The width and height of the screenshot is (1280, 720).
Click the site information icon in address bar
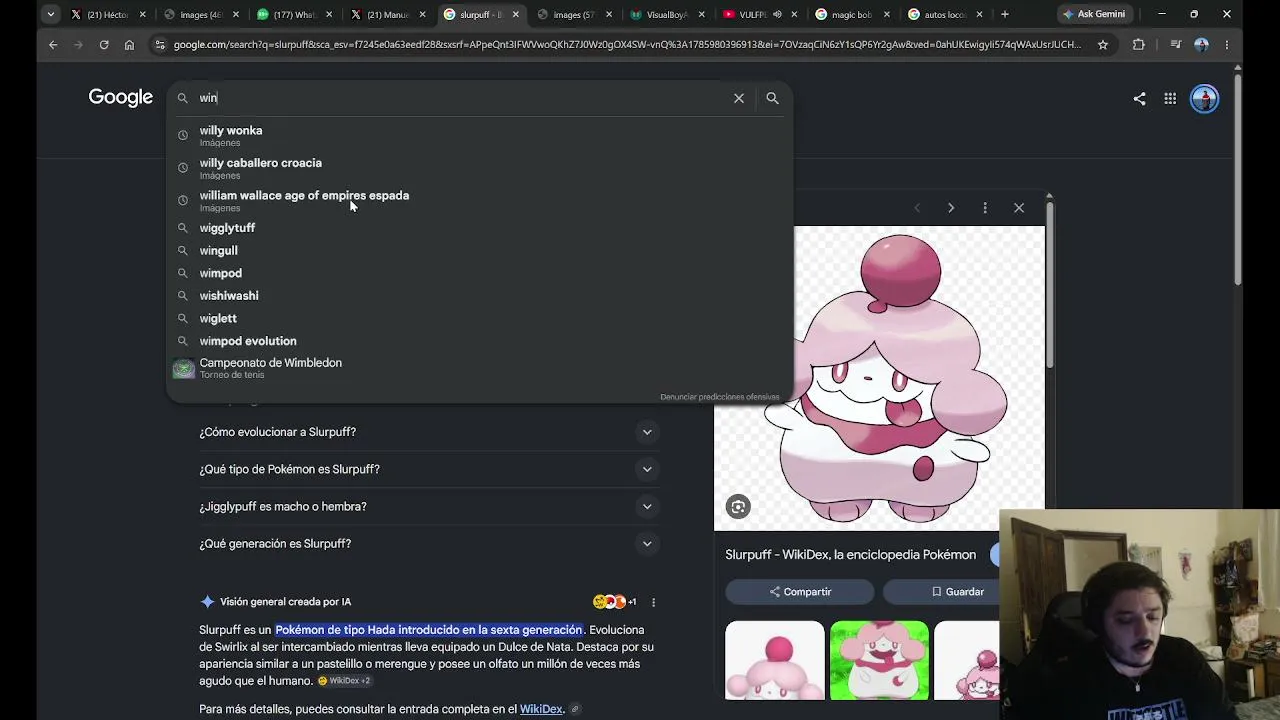click(160, 44)
